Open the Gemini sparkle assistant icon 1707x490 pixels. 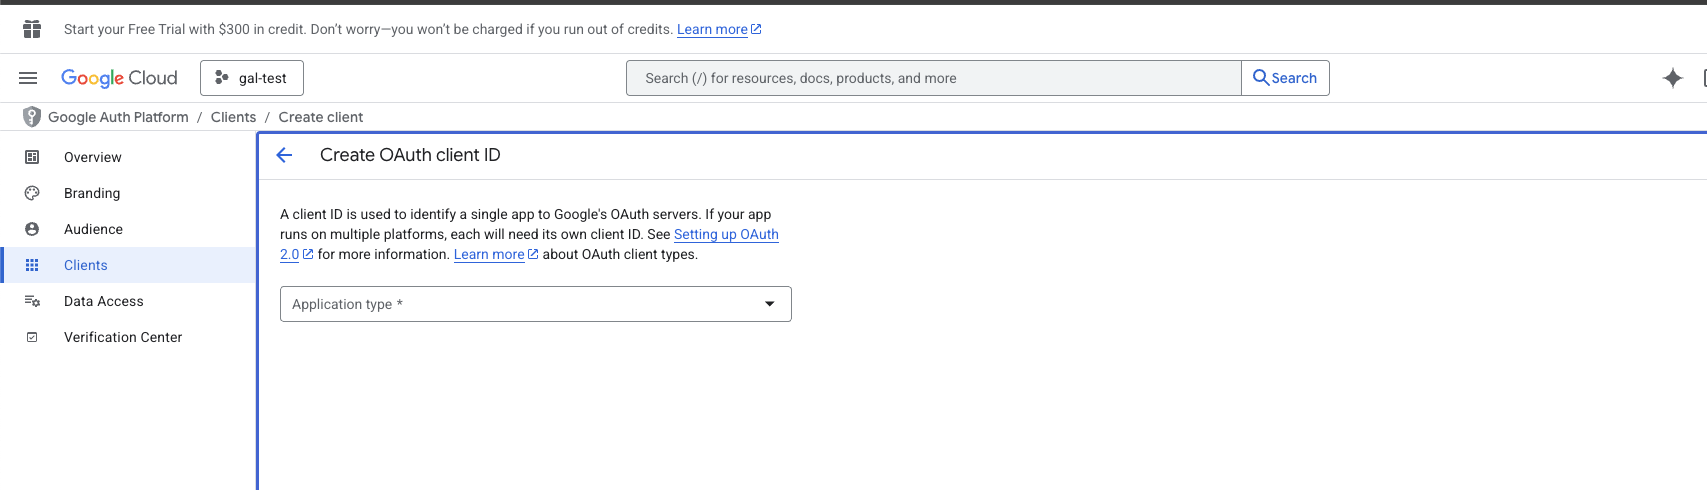tap(1672, 78)
